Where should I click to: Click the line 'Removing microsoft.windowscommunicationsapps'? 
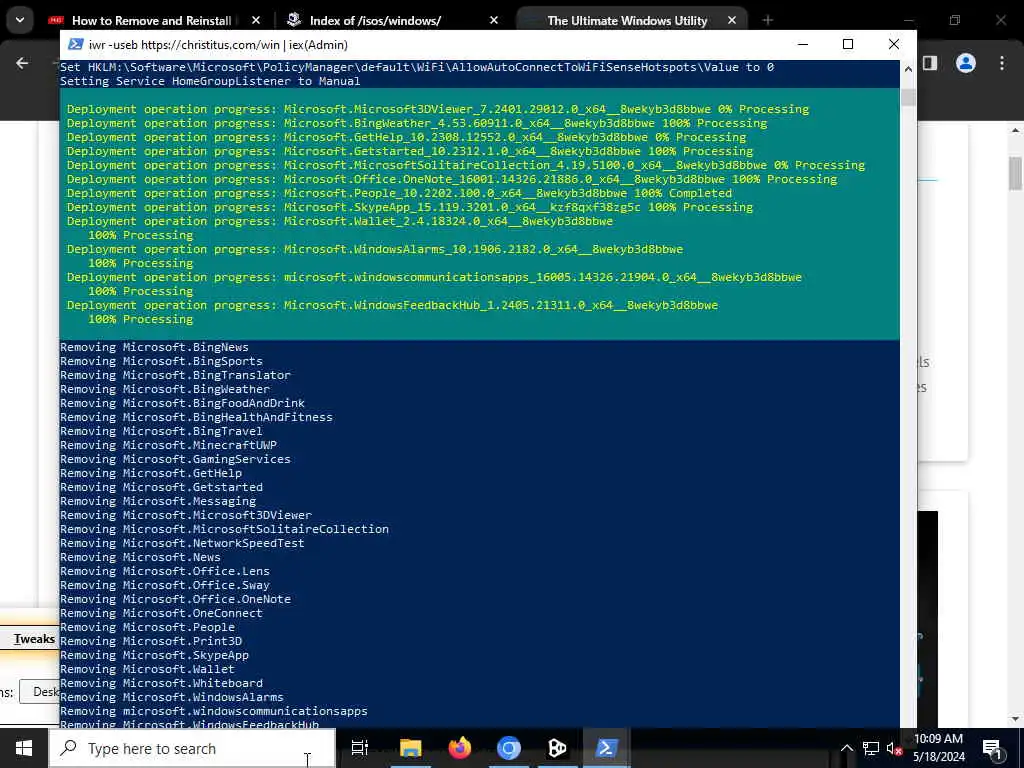click(x=214, y=711)
